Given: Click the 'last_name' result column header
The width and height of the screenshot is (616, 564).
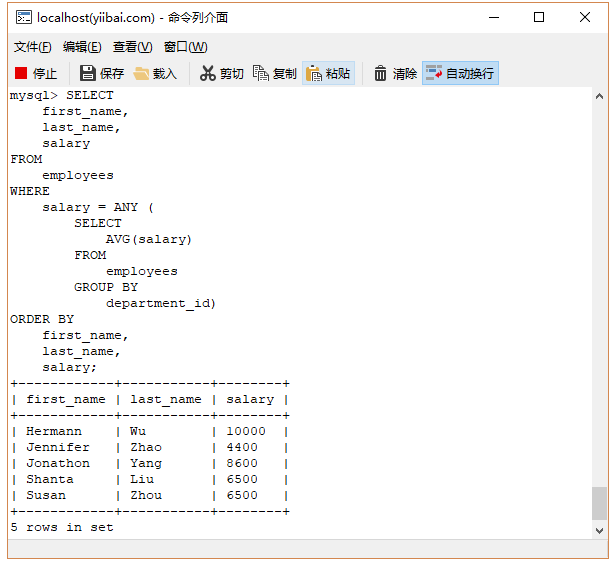Looking at the screenshot, I should 166,399.
